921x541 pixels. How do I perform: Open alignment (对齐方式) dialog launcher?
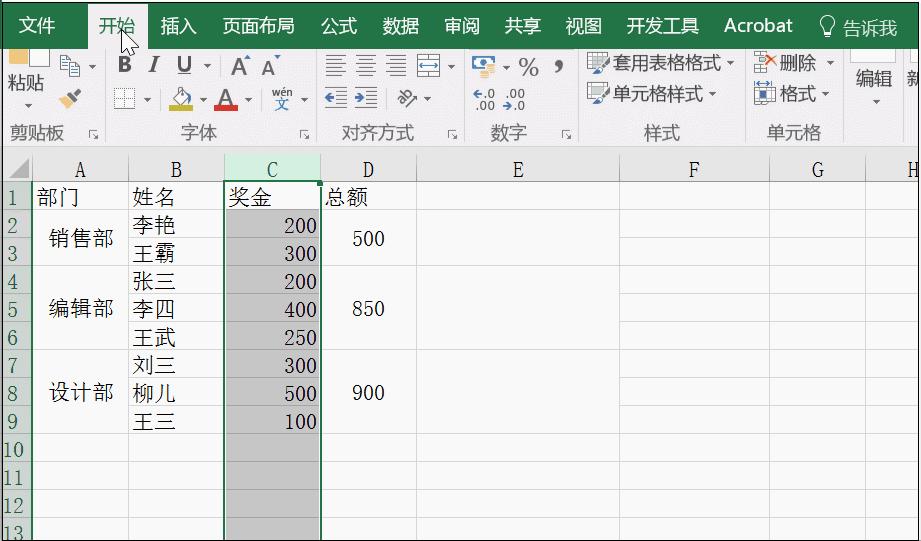click(452, 135)
